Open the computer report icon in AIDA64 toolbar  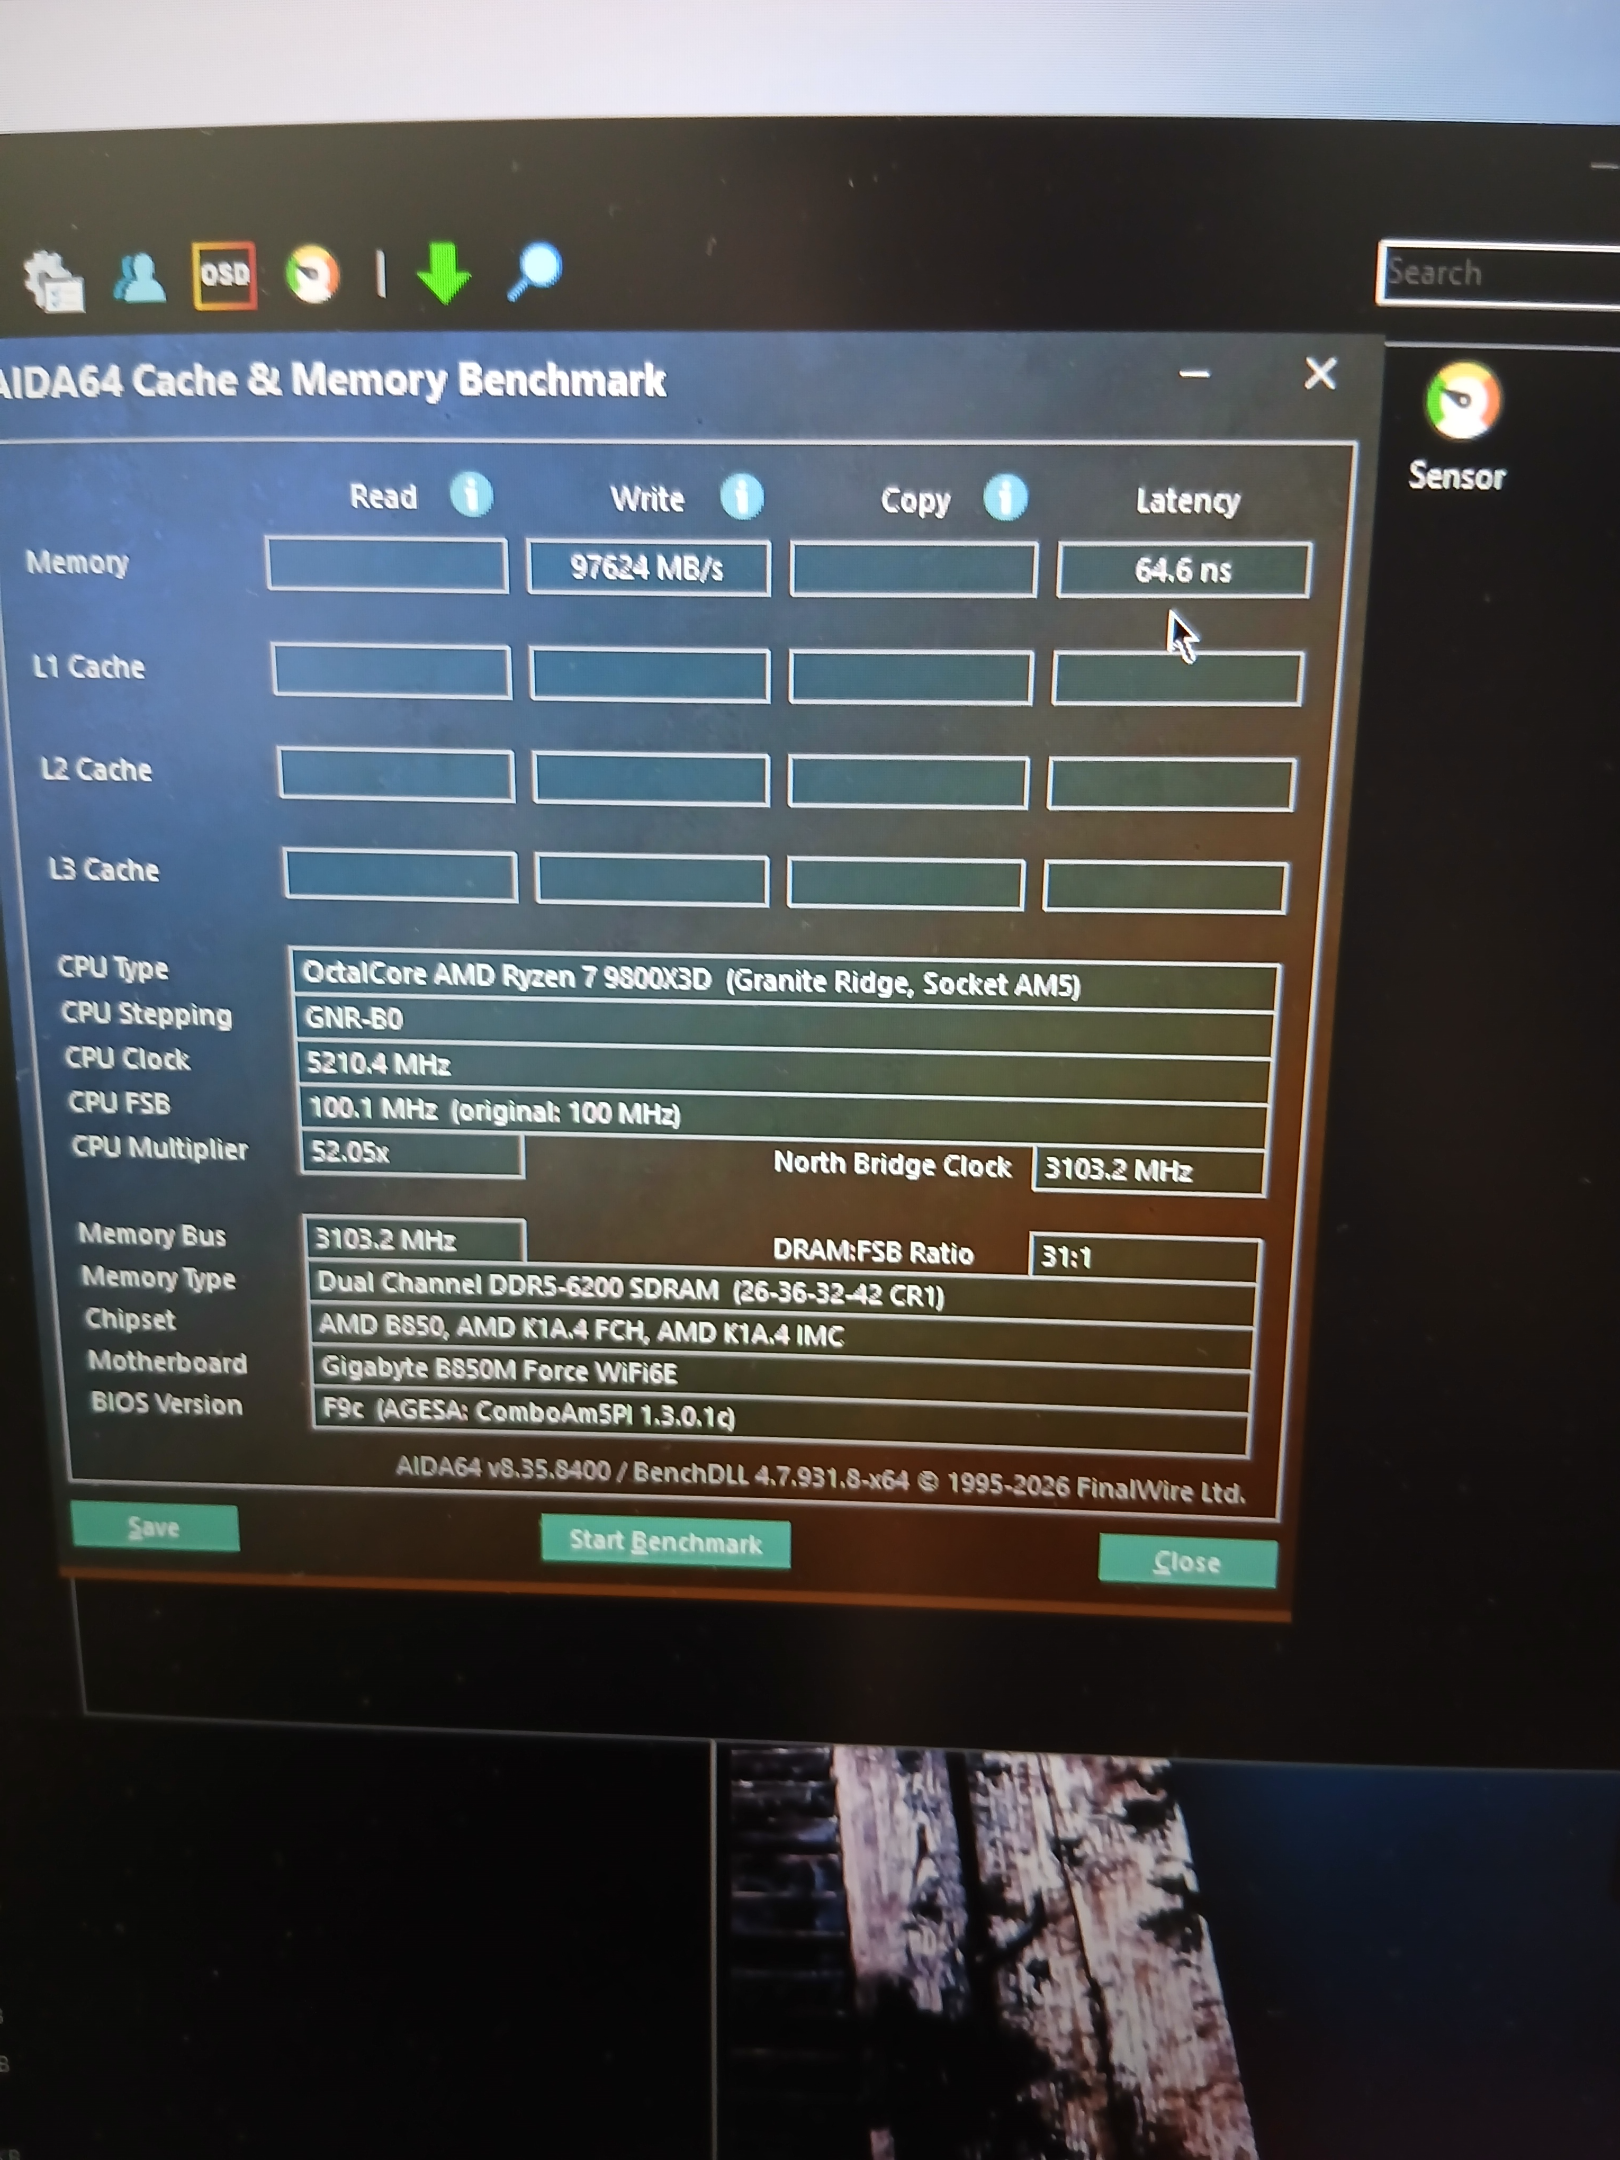point(54,280)
